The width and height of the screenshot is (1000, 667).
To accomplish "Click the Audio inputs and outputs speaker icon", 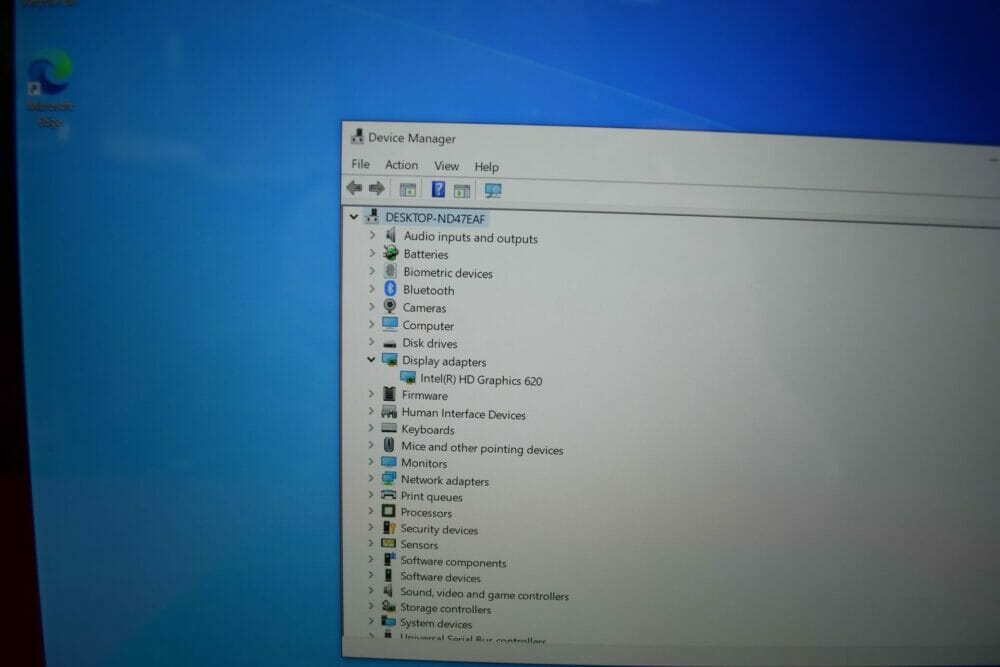I will tap(391, 236).
